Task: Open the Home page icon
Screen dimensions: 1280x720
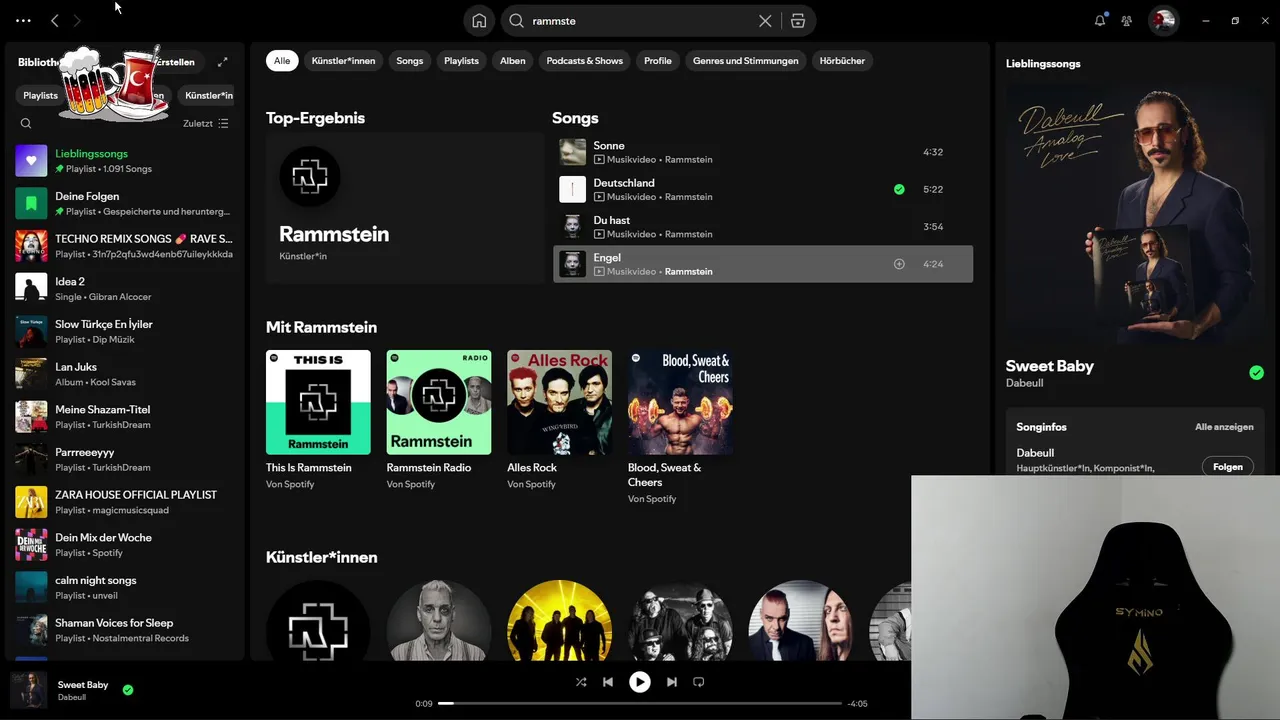Action: [479, 20]
